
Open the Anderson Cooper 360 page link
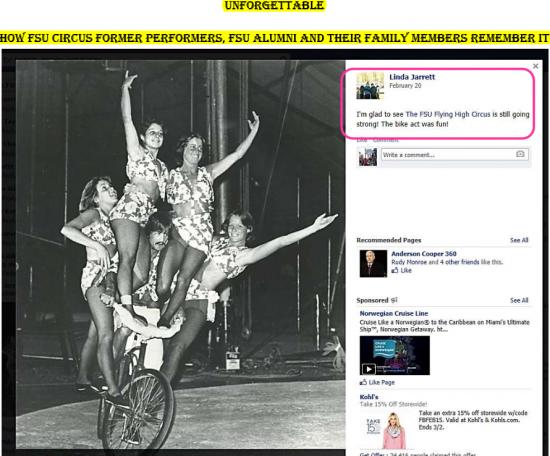pos(424,254)
